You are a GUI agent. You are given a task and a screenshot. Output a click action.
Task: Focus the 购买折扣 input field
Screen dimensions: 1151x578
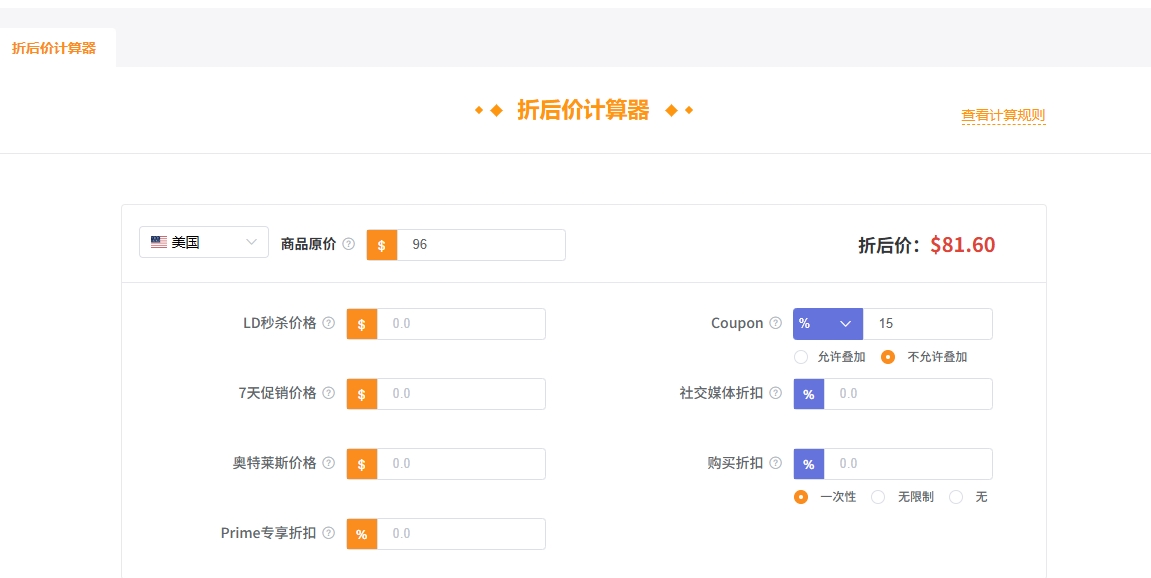point(908,464)
